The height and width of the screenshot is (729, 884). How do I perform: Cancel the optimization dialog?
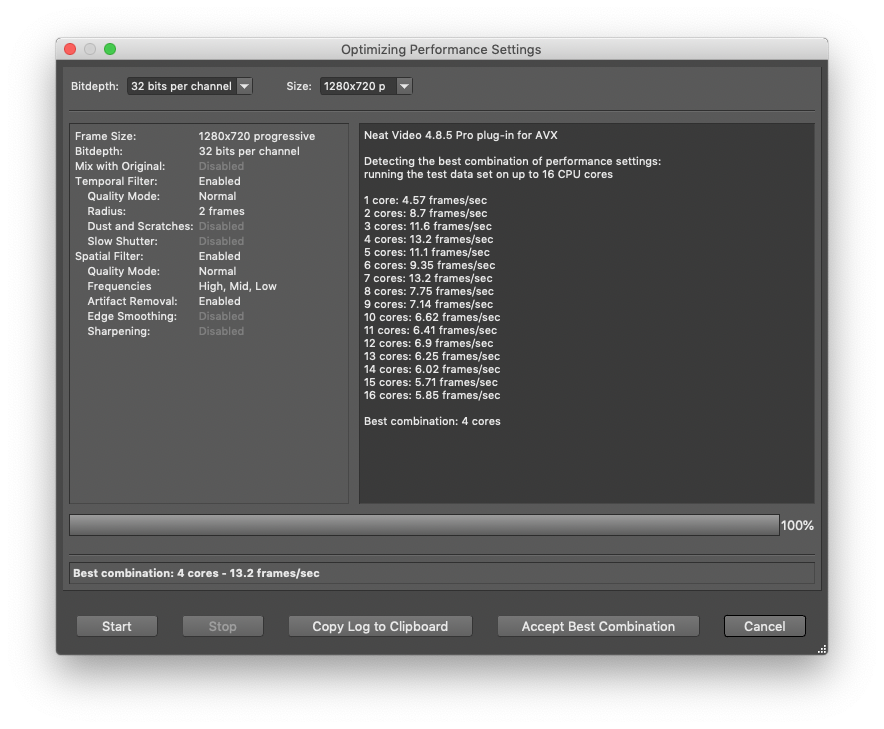pos(764,626)
